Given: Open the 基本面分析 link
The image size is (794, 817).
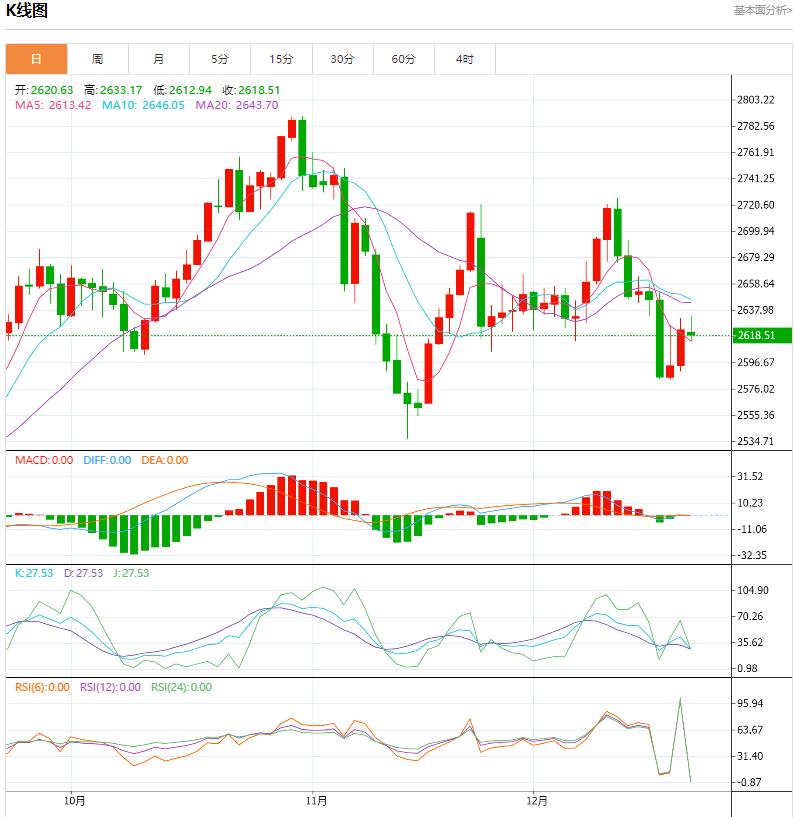Looking at the screenshot, I should 763,10.
